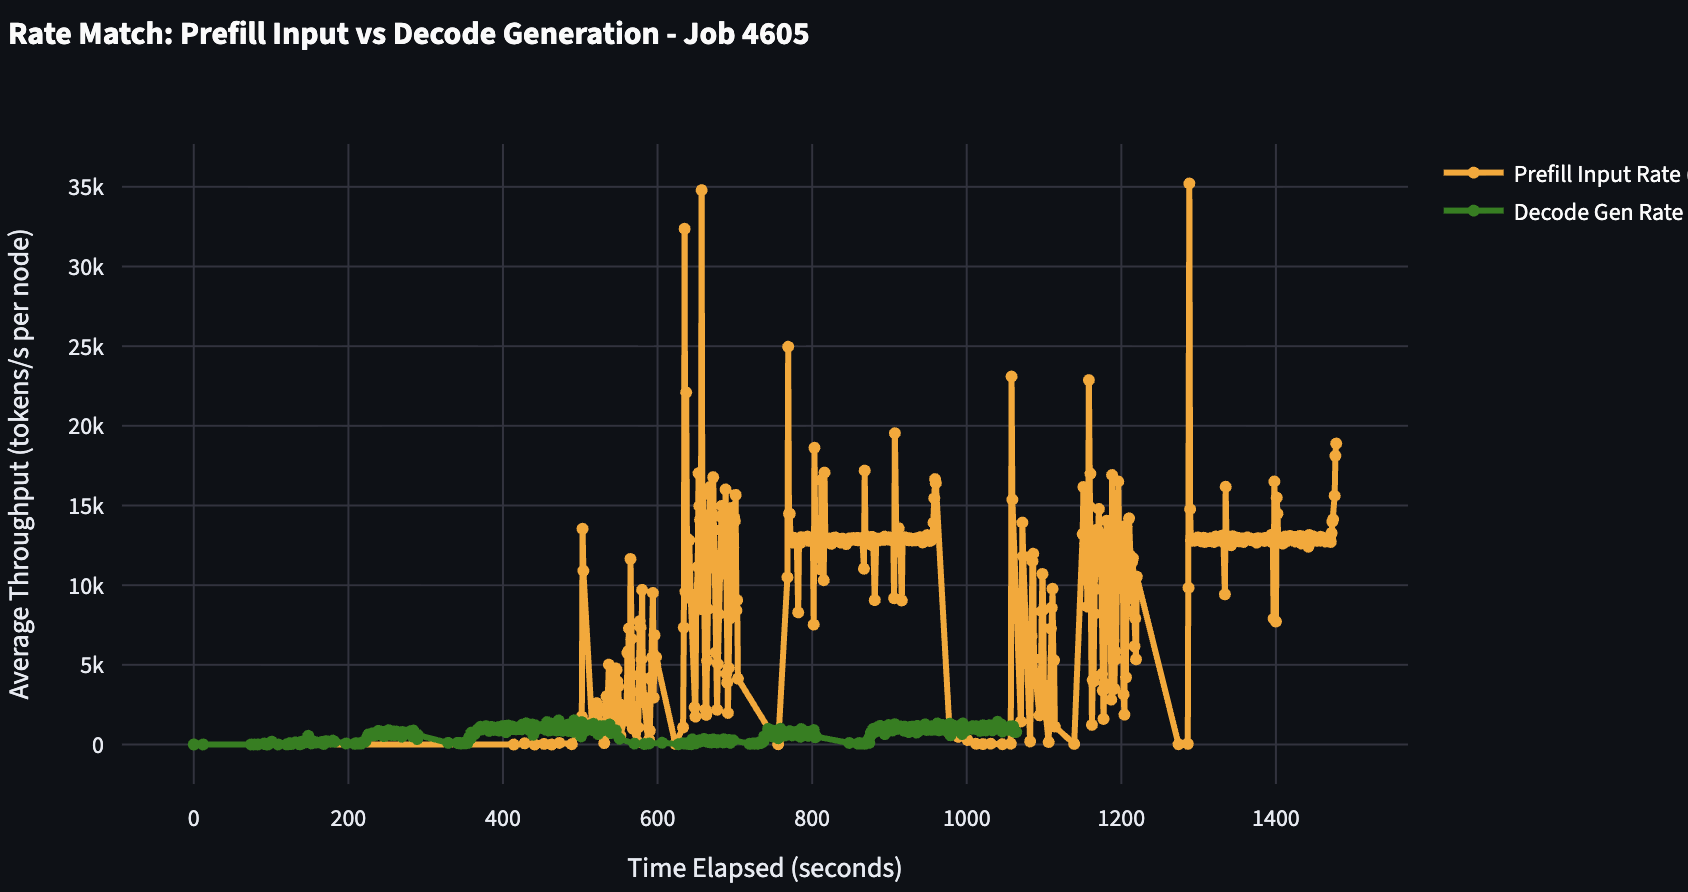Click the 35k y-axis tick label
The width and height of the screenshot is (1688, 892).
click(x=86, y=188)
